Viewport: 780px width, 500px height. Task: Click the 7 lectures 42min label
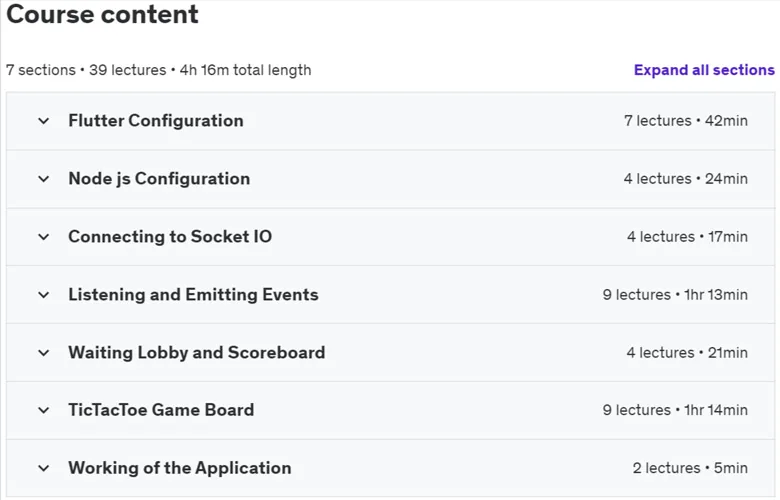click(686, 121)
